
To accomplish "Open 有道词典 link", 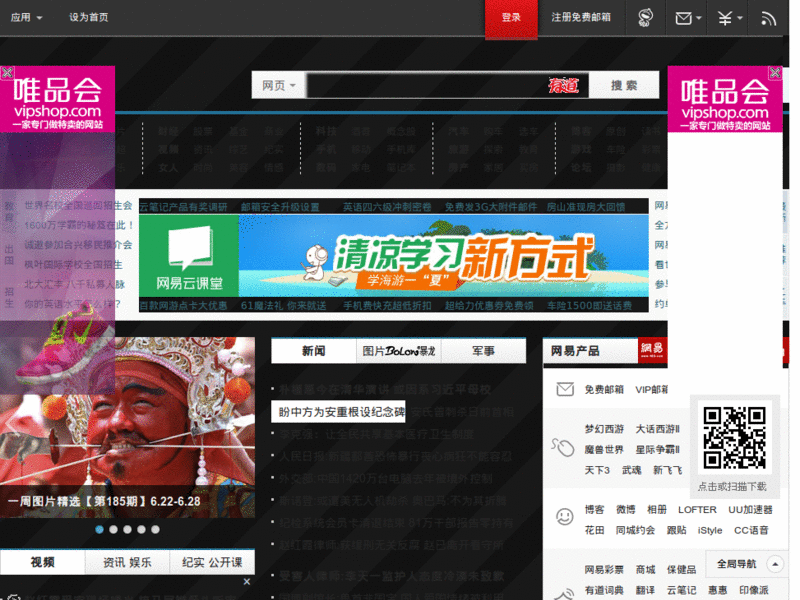I will tap(604, 590).
